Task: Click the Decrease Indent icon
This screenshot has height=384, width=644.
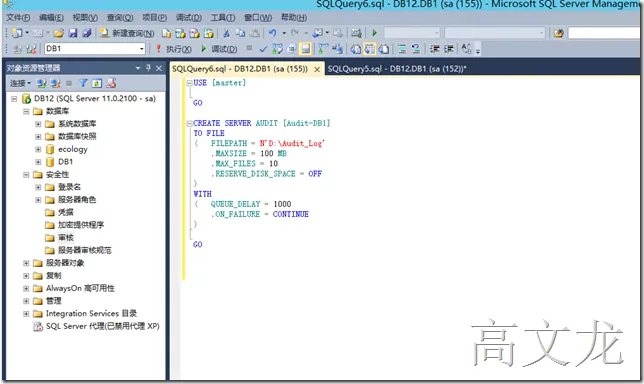Action: [x=434, y=49]
